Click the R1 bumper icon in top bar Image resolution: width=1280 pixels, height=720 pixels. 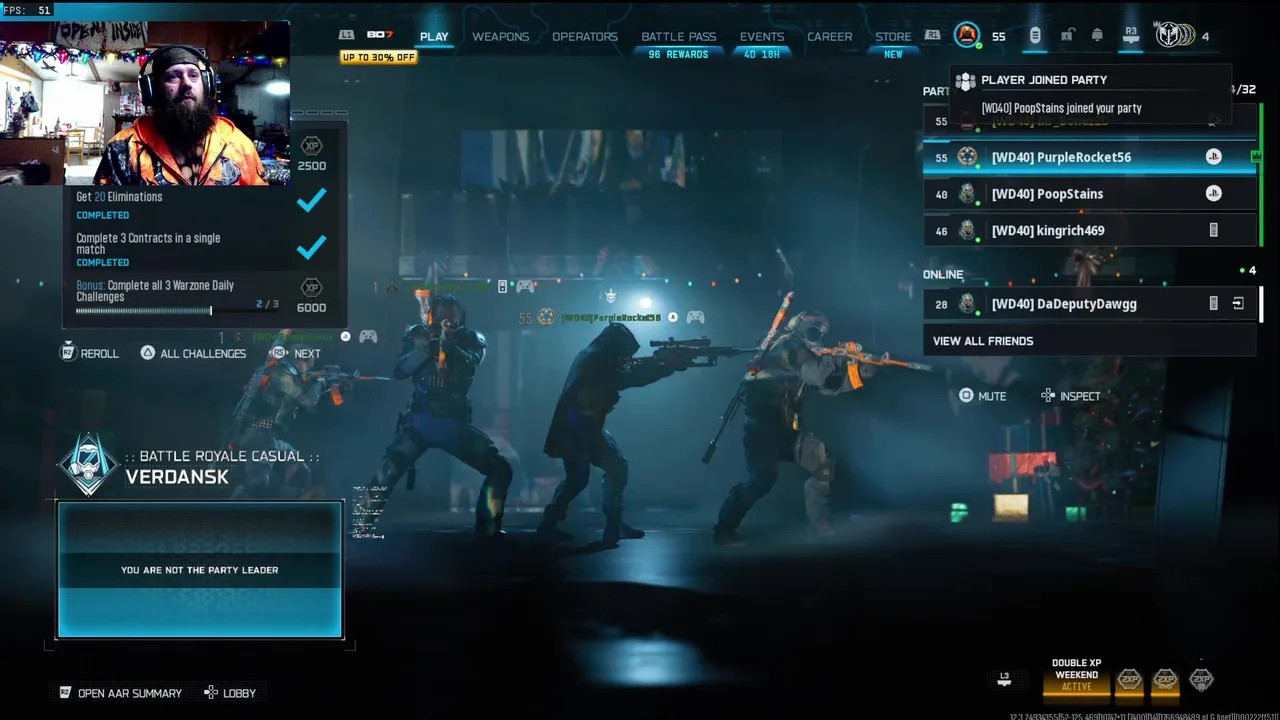[x=932, y=35]
